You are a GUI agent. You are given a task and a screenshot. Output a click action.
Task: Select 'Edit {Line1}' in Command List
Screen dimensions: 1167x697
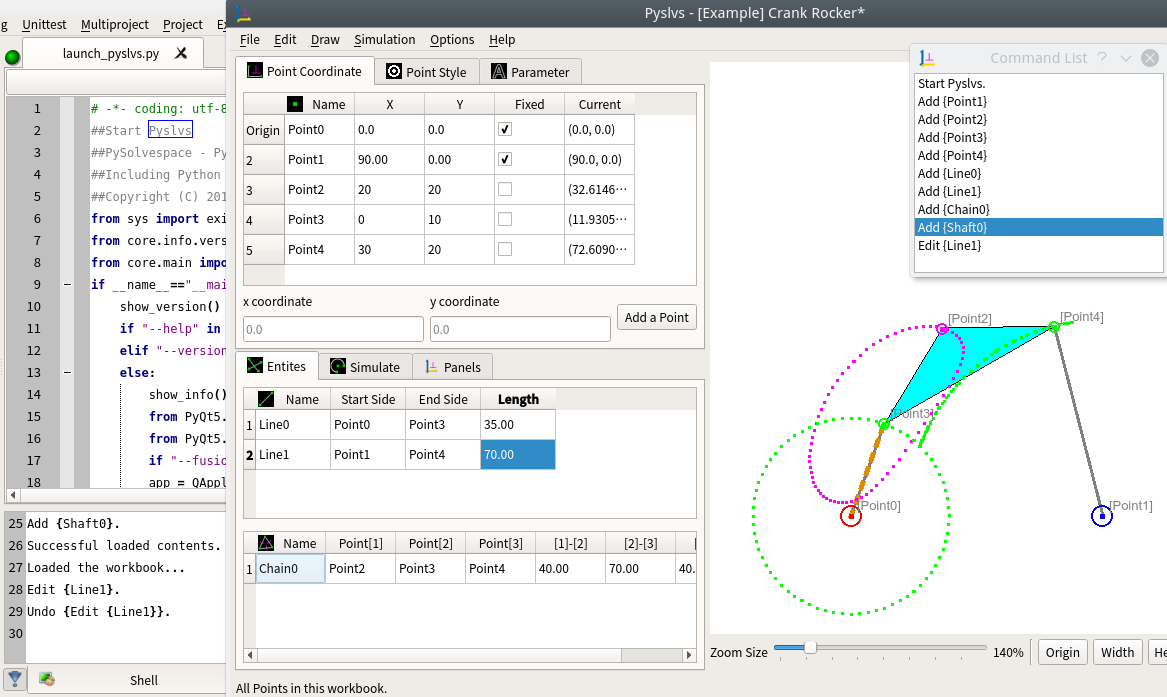1038,245
